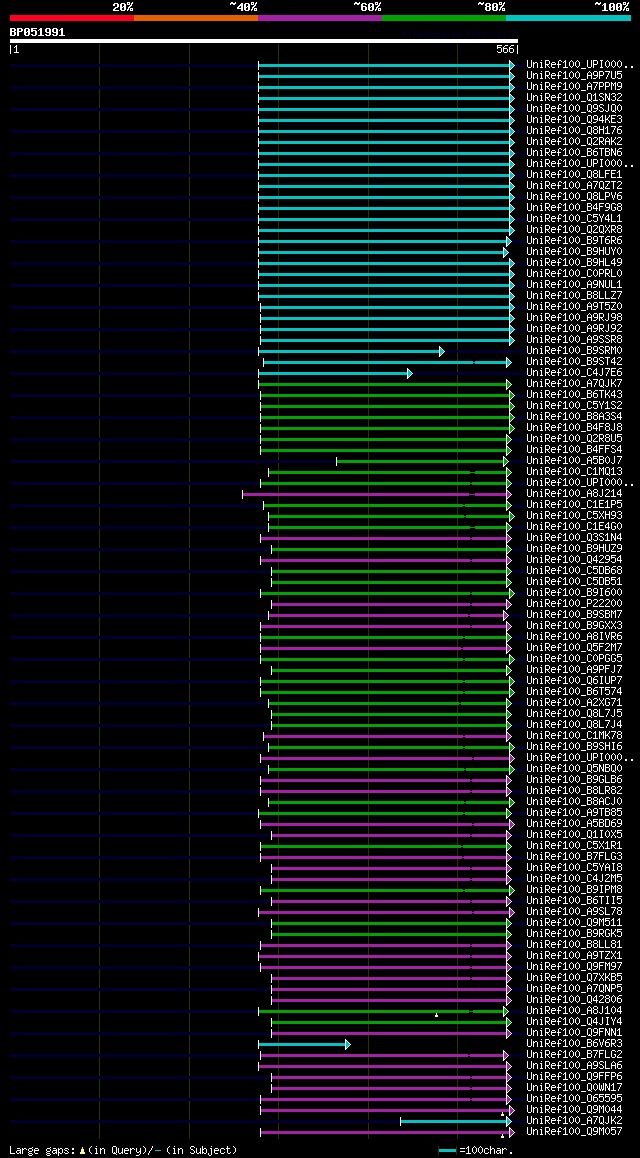
Task: Select the BP051991 query label
Action: (37, 32)
